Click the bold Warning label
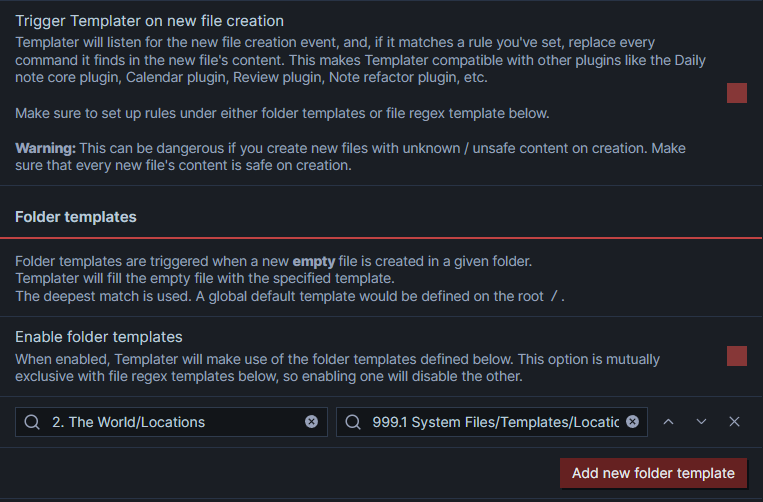Screen dimensions: 763x502 click(45, 148)
